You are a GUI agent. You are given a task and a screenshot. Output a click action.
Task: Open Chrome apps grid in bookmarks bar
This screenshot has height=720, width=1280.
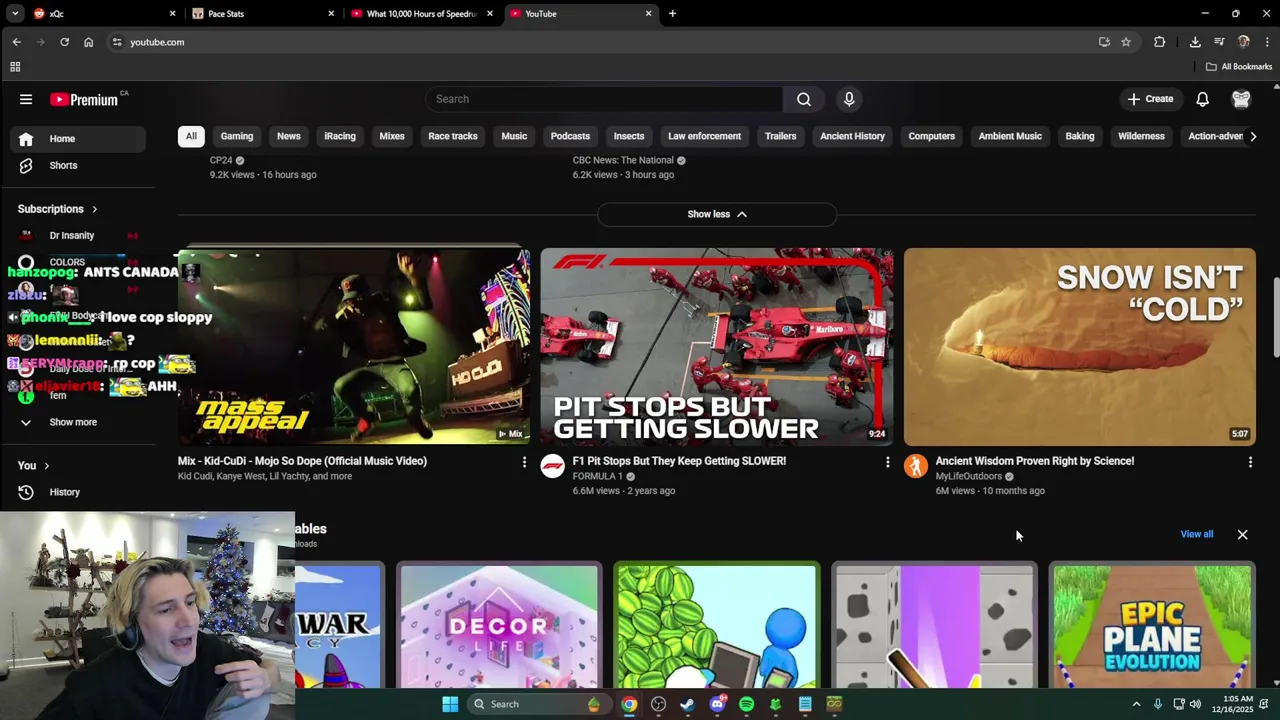click(15, 67)
